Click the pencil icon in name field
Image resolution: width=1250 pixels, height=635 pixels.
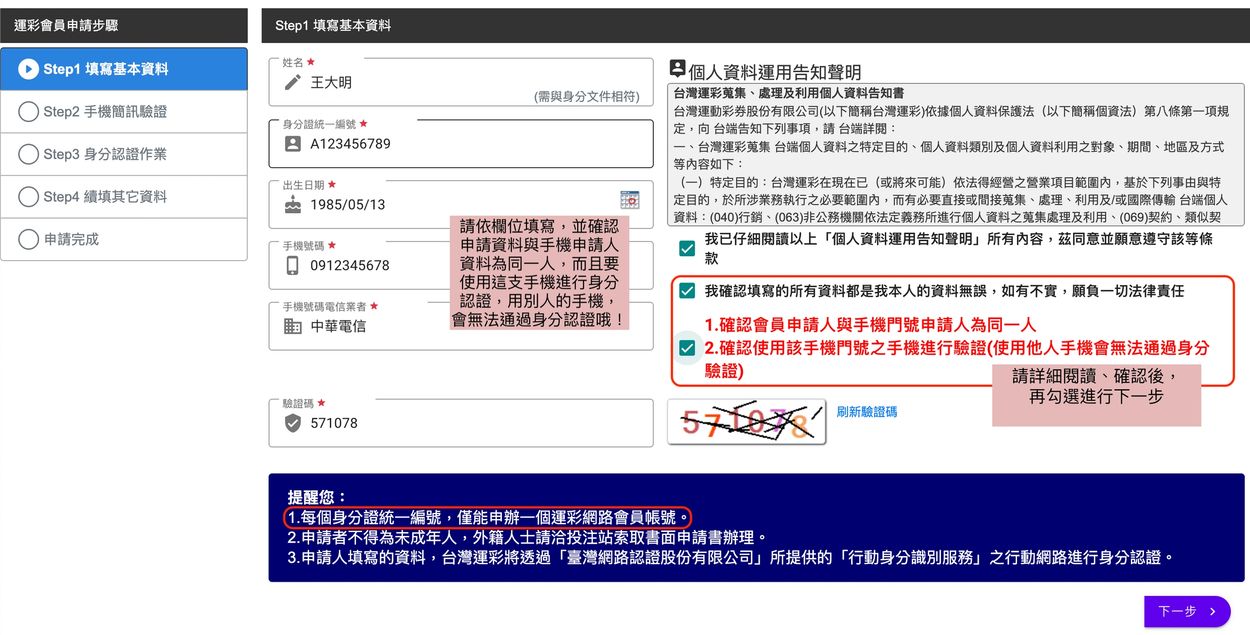(292, 83)
